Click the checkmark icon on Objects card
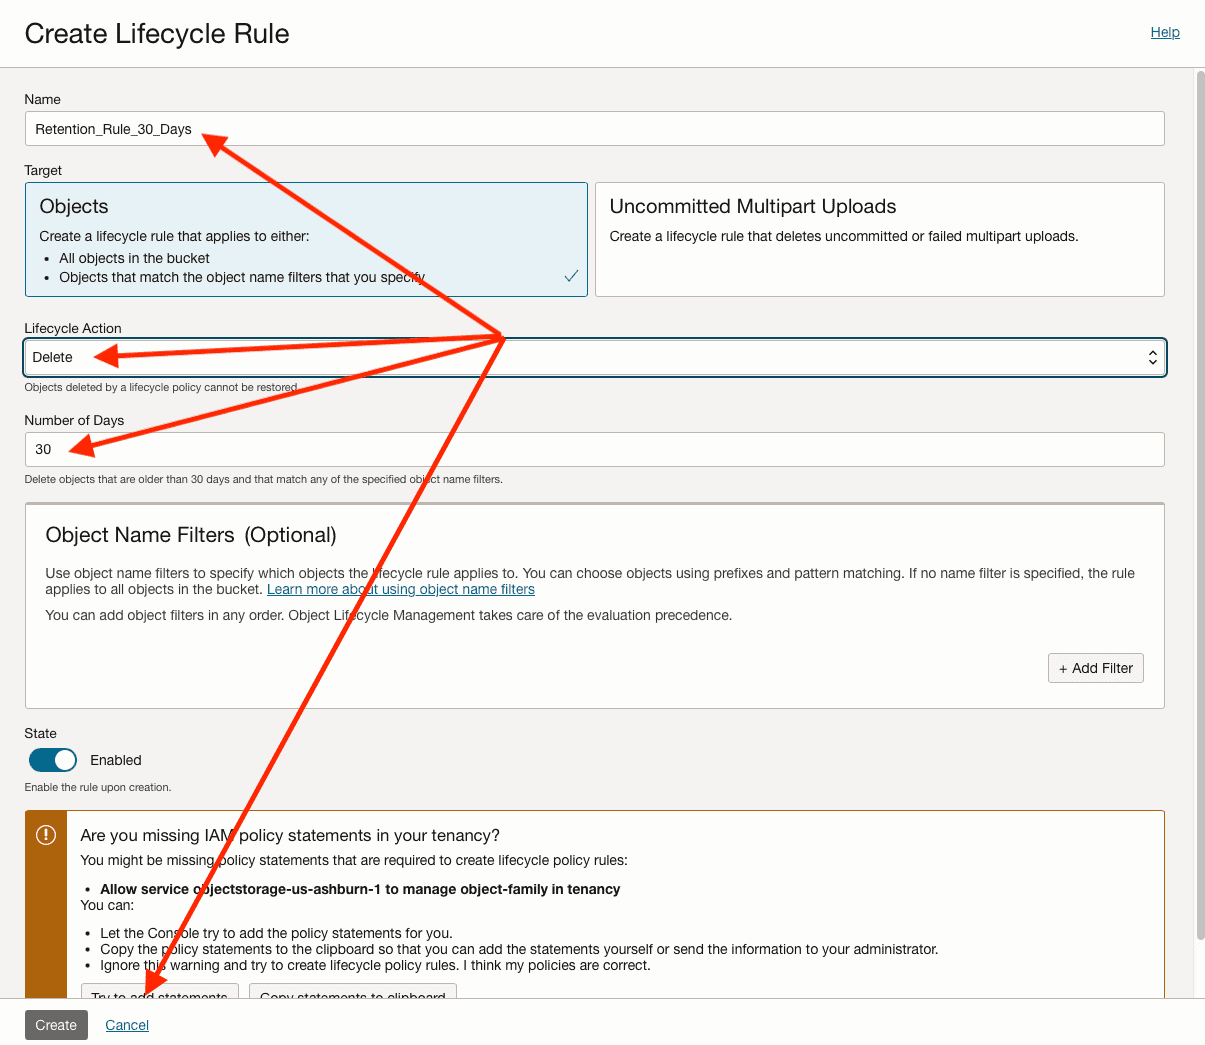 571,276
